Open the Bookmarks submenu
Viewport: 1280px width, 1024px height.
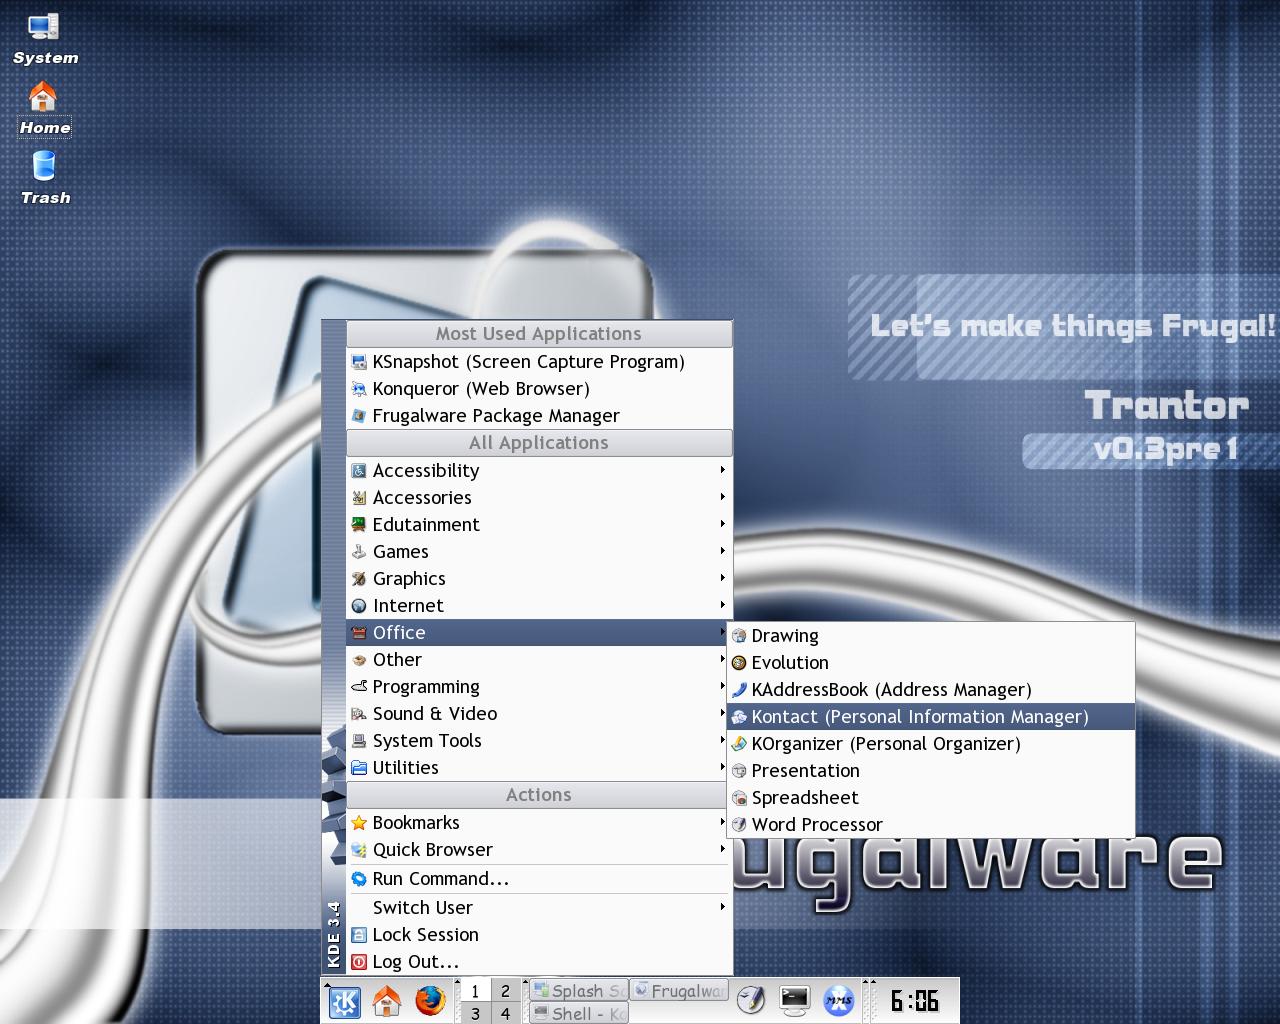[x=539, y=823]
